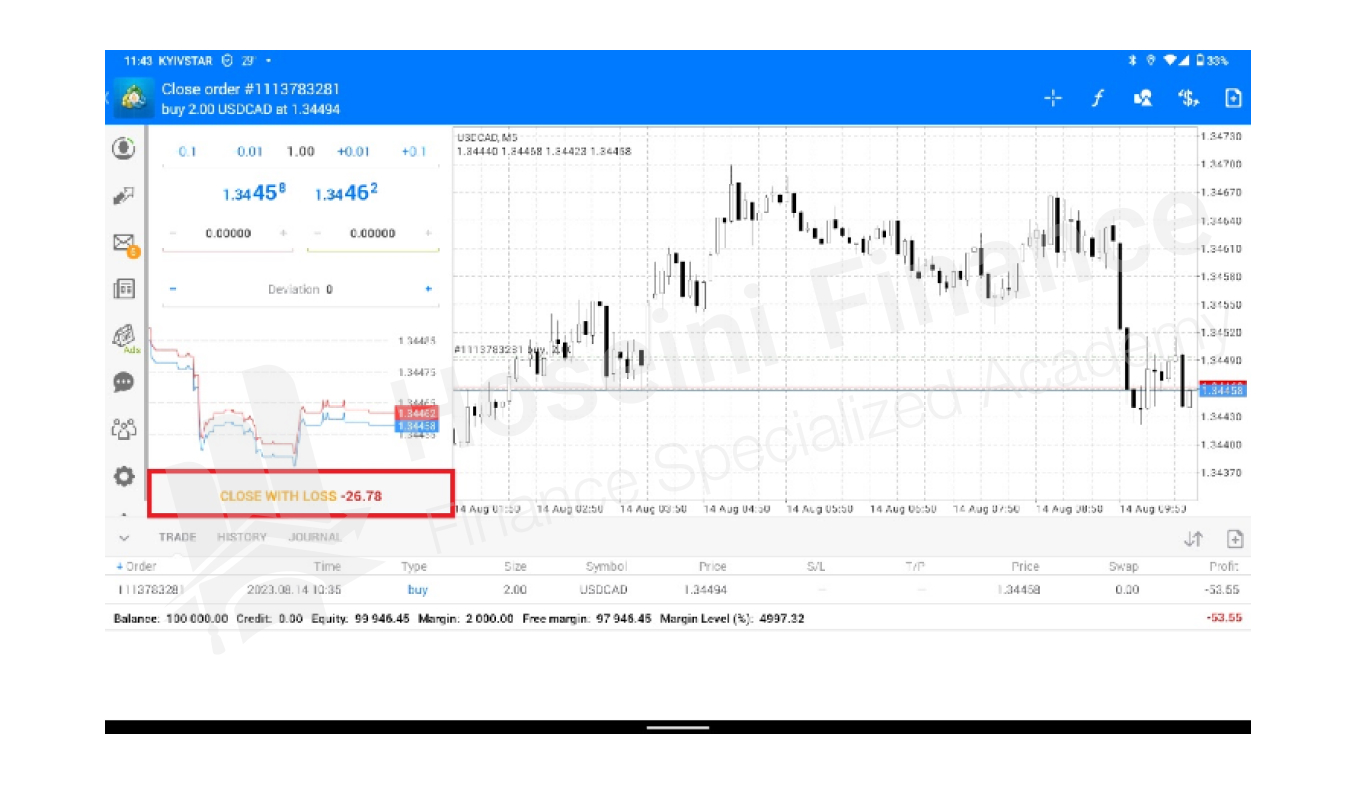Viewport: 1357px width, 785px height.
Task: Sort by the Type column header
Action: tap(414, 566)
